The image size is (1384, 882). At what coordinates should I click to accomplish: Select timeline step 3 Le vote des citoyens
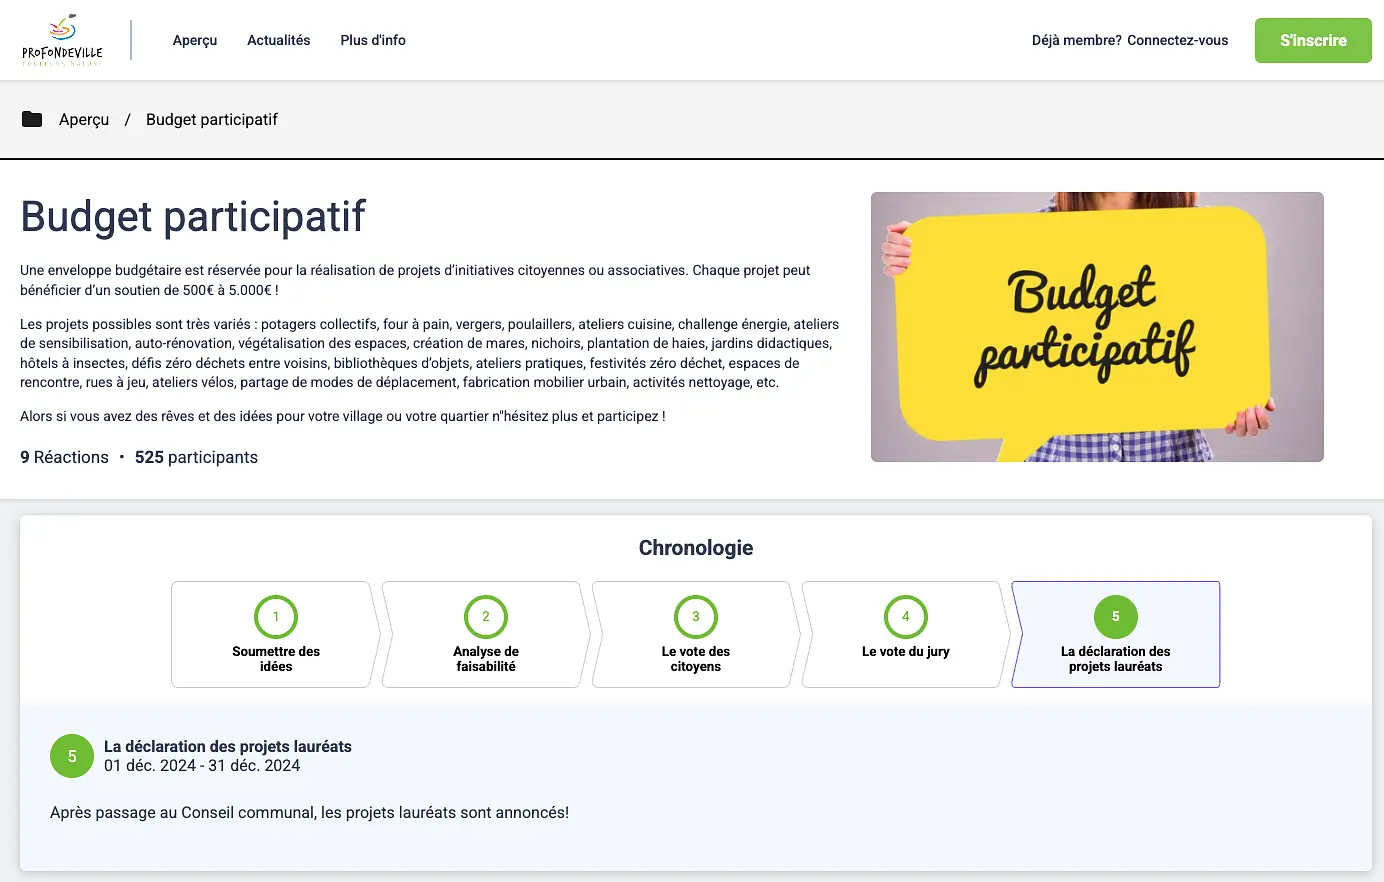696,634
